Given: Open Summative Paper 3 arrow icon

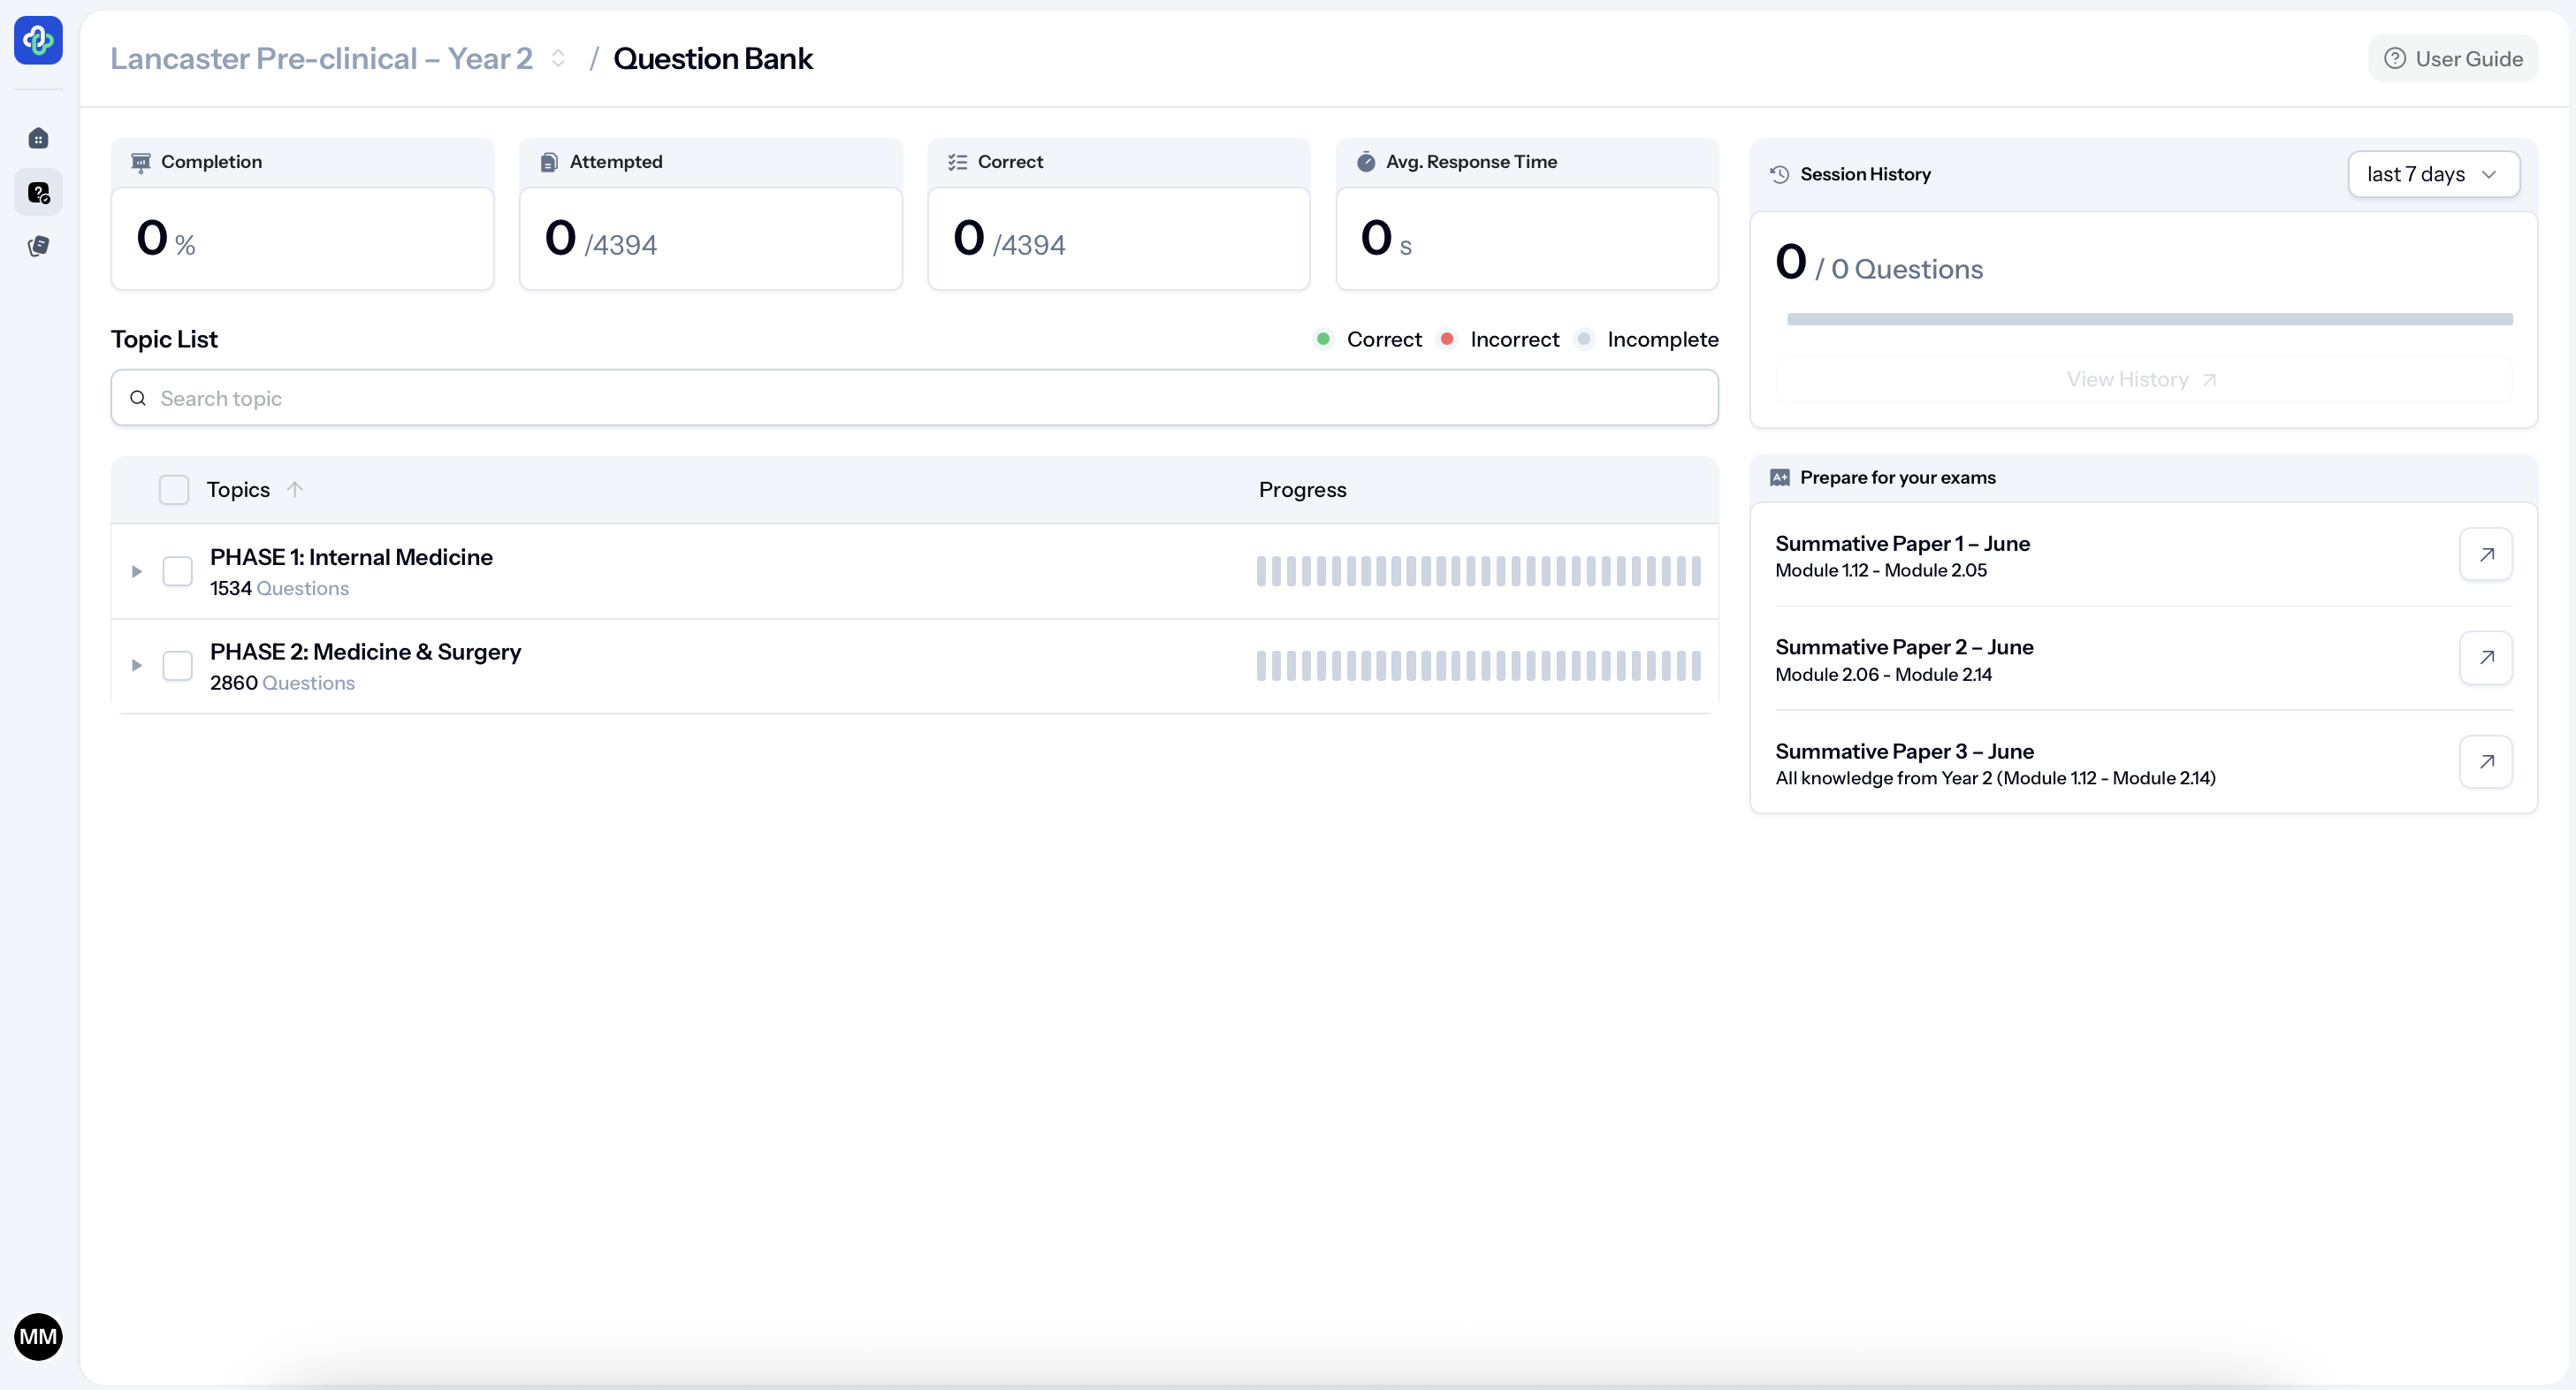Looking at the screenshot, I should (x=2485, y=762).
